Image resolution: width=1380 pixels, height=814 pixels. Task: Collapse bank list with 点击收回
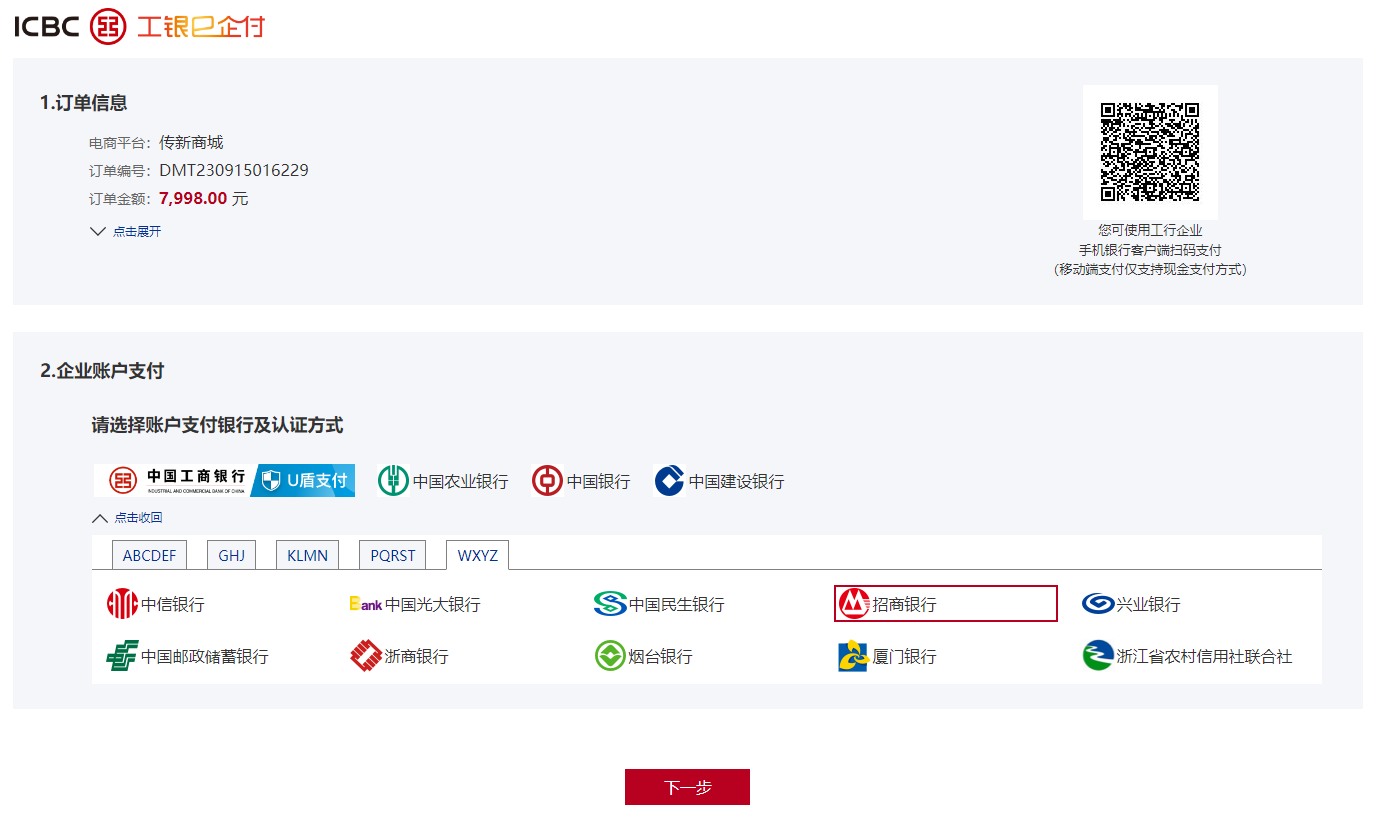(127, 518)
